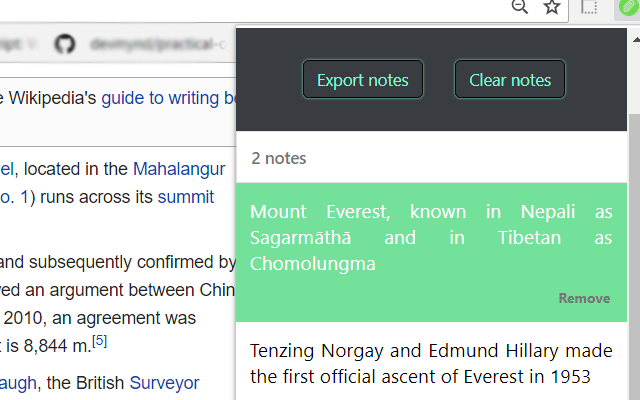Remove the Mount Everest note
Image resolution: width=640 pixels, height=400 pixels.
(x=584, y=298)
